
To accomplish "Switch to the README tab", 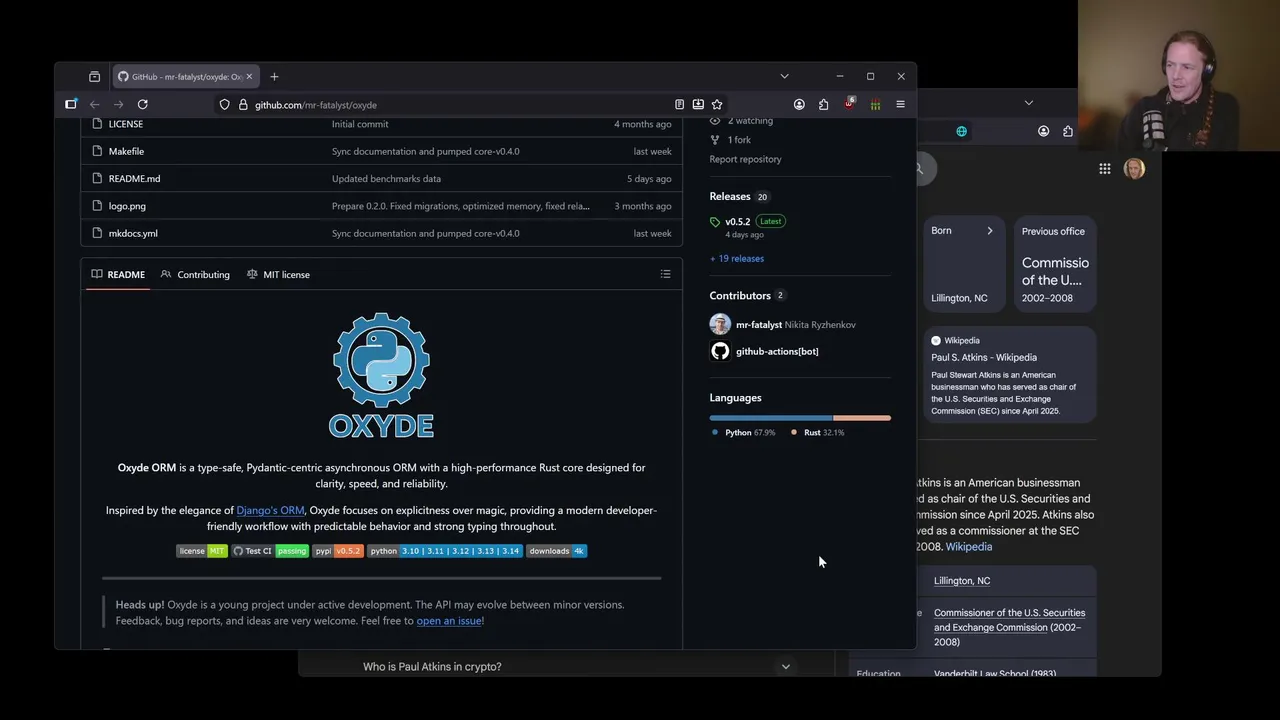I will (118, 274).
